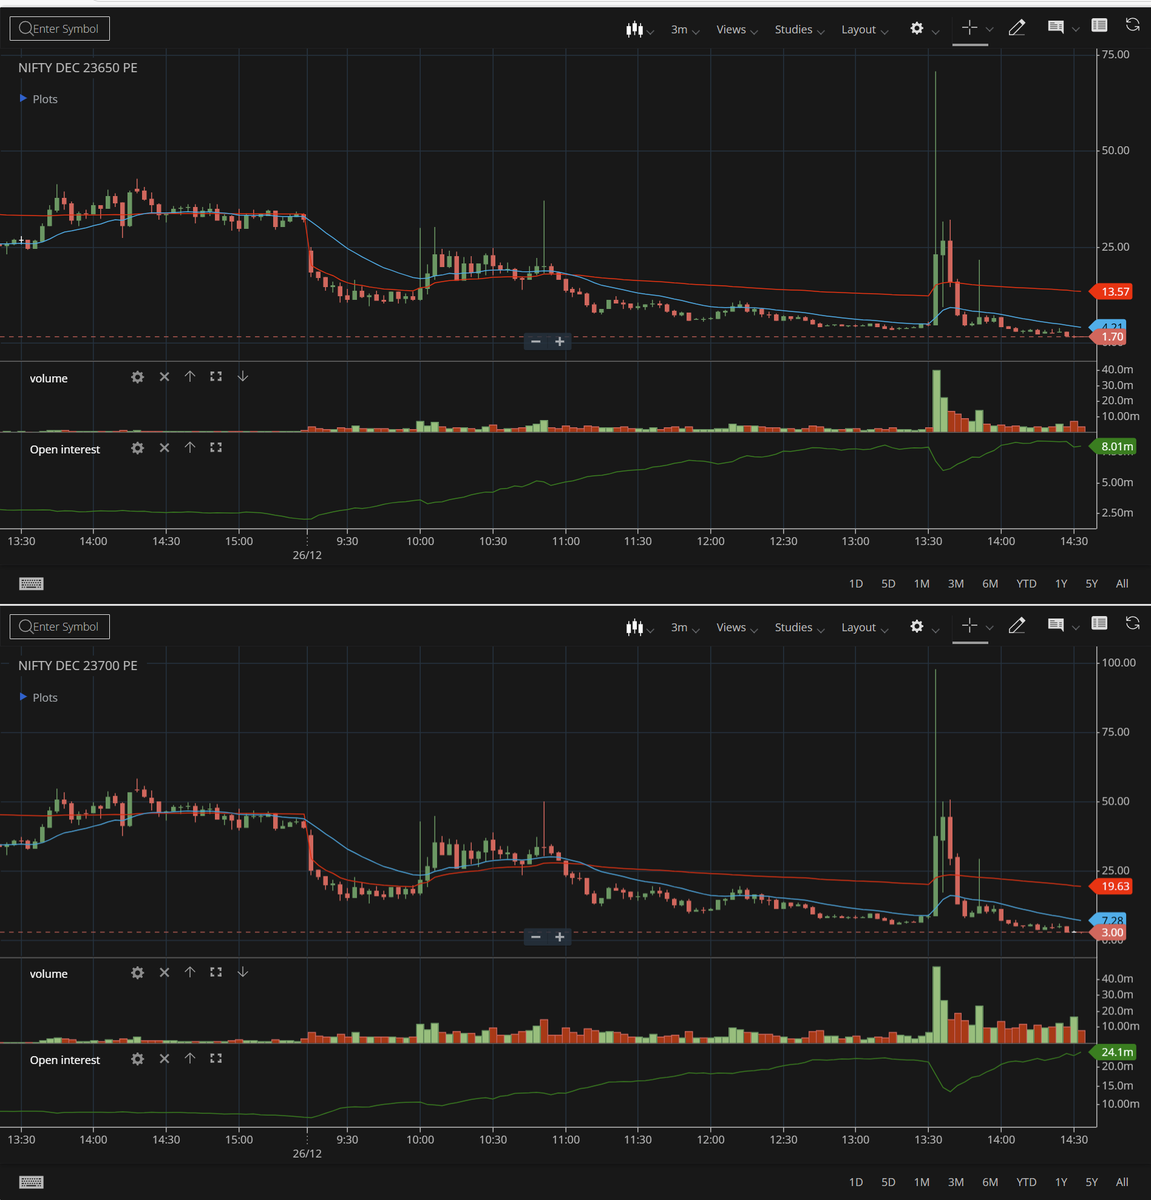Expand Plots legend in top chart
1151x1200 pixels.
(39, 99)
